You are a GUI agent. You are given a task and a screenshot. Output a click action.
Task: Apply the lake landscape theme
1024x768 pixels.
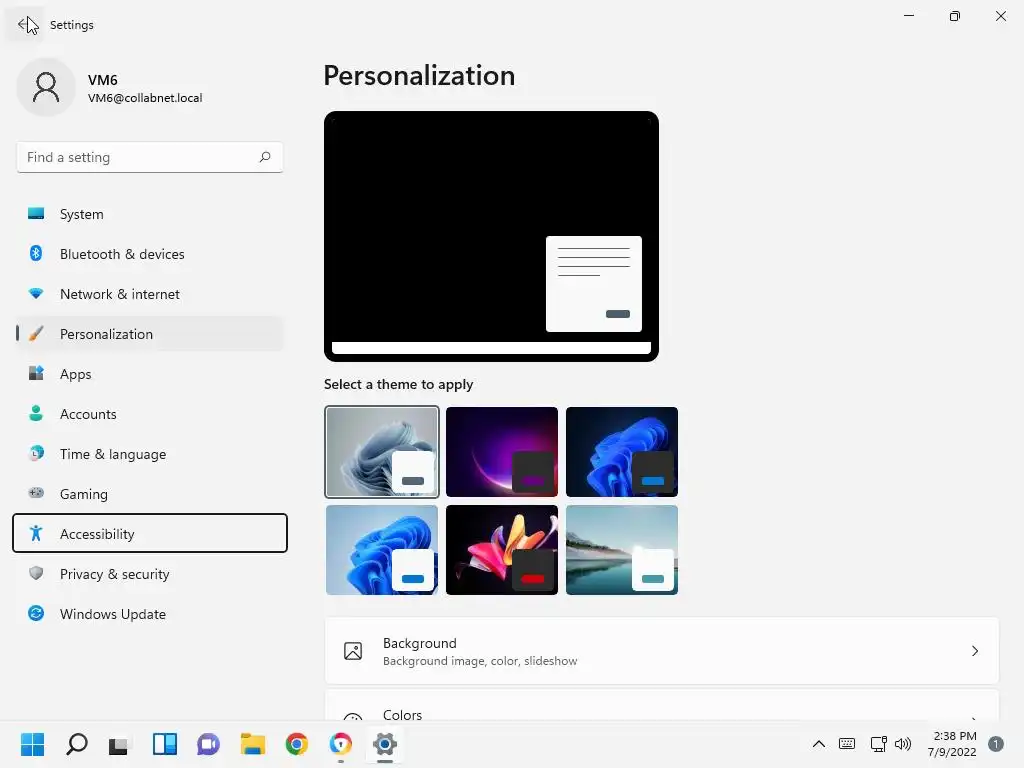point(622,550)
